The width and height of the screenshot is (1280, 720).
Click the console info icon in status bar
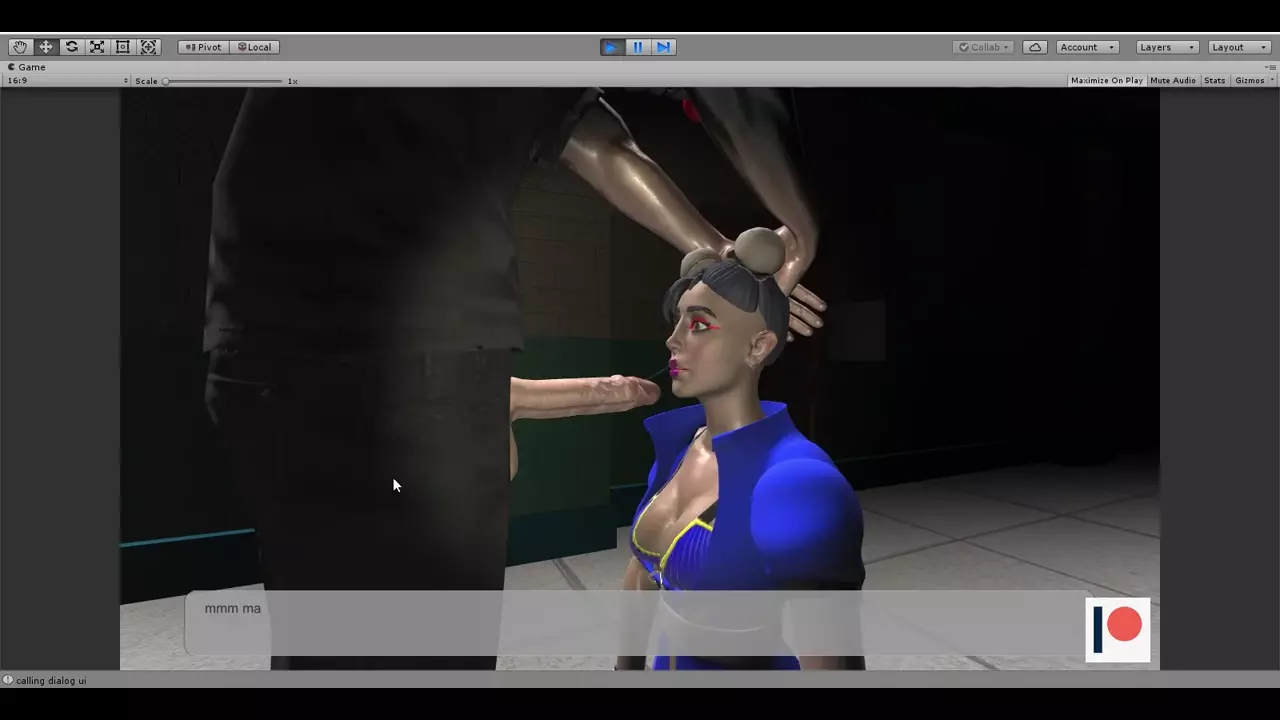pyautogui.click(x=8, y=680)
